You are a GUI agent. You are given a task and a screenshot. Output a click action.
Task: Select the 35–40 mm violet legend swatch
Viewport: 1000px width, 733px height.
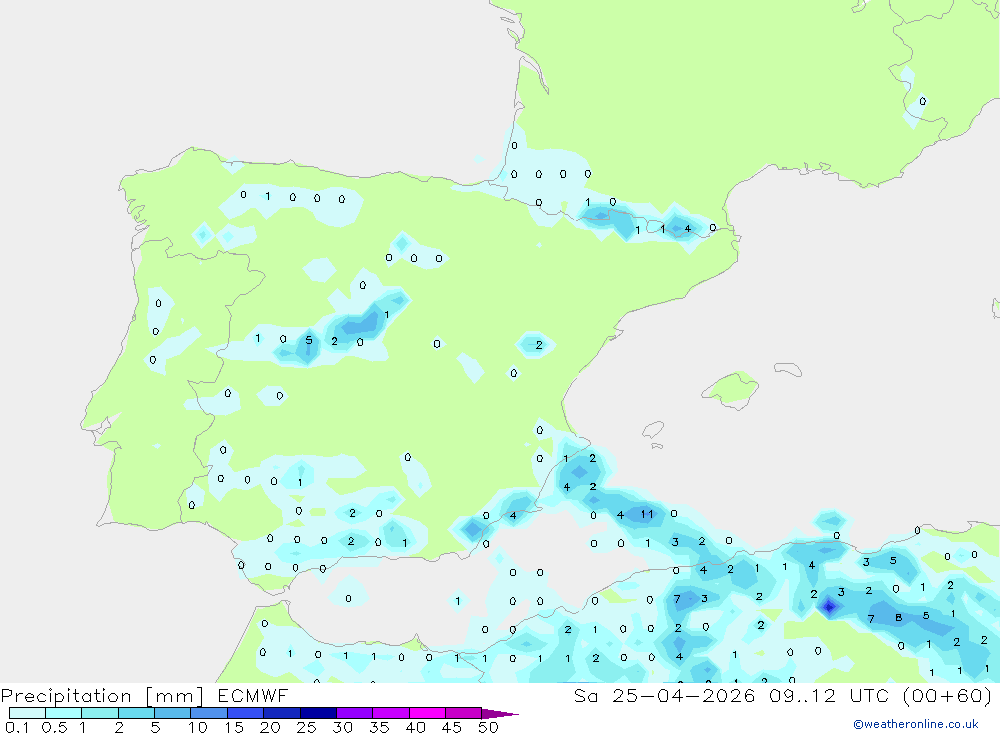390,713
